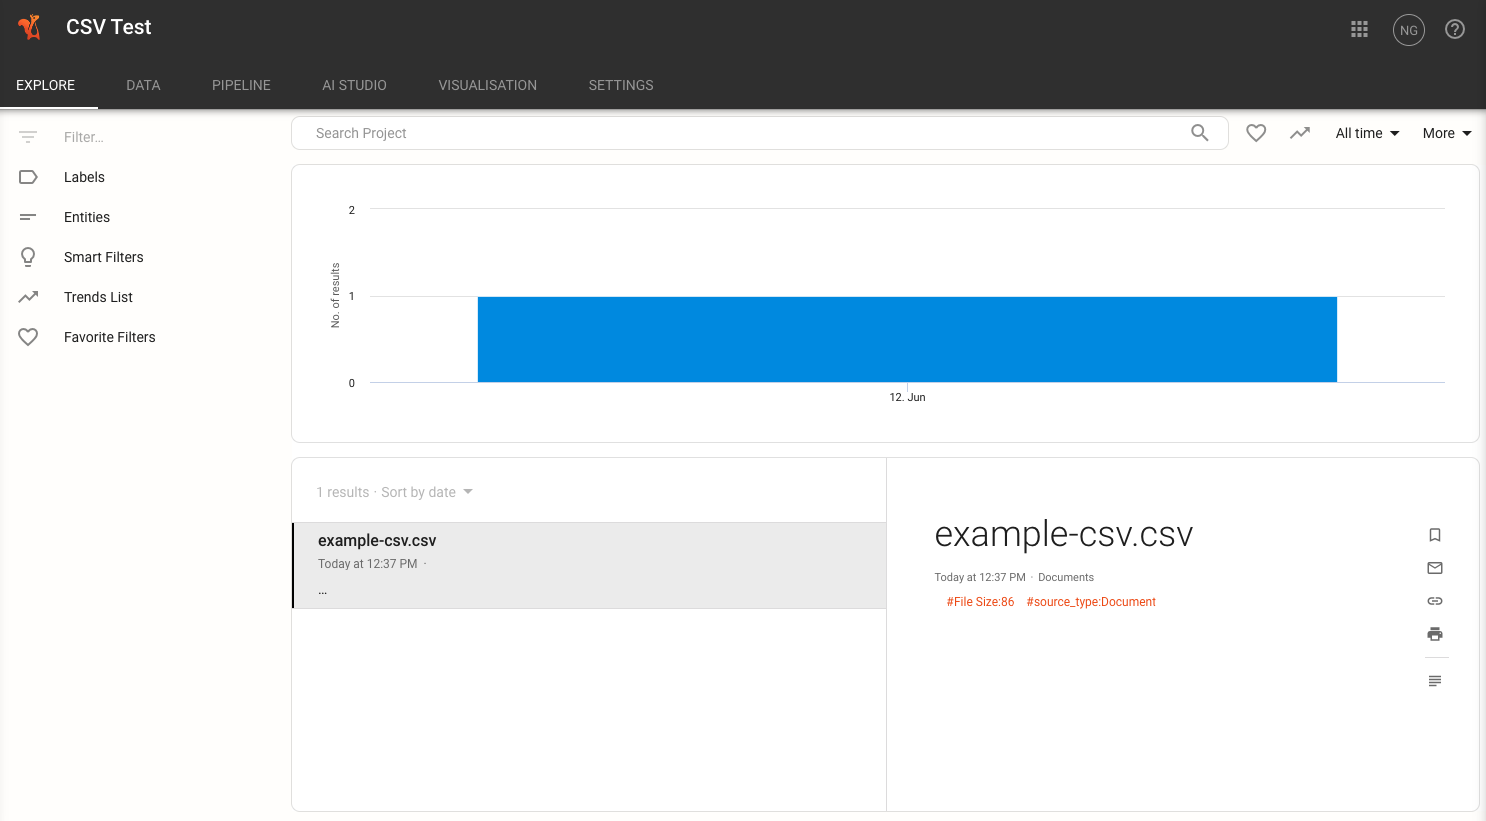Click the squirrel logo icon
The height and width of the screenshot is (821, 1486).
coord(30,27)
